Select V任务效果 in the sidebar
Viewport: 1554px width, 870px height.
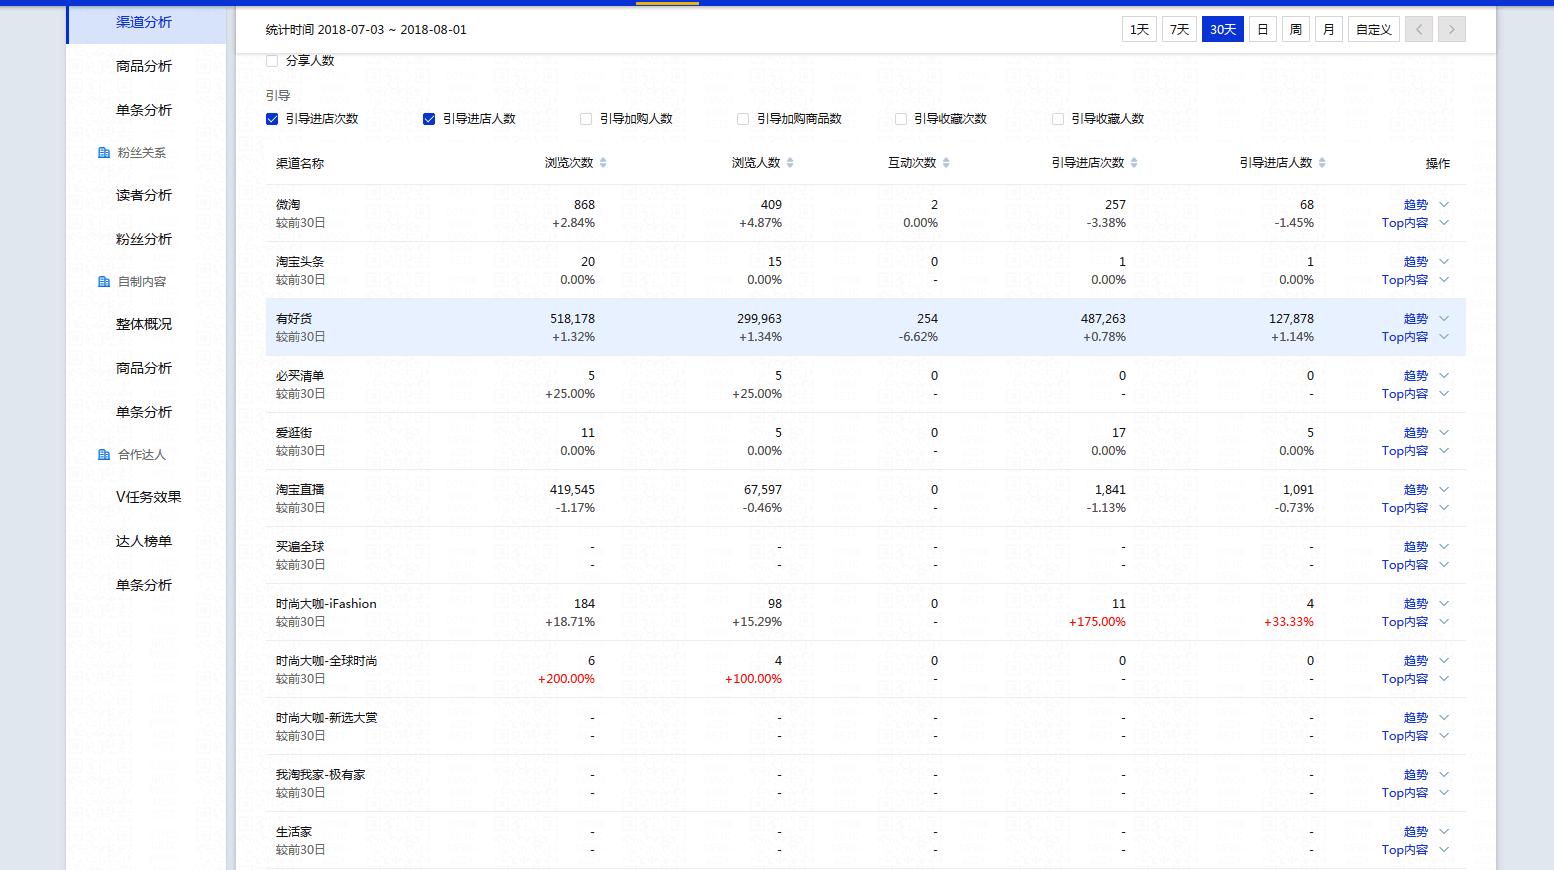(x=148, y=497)
